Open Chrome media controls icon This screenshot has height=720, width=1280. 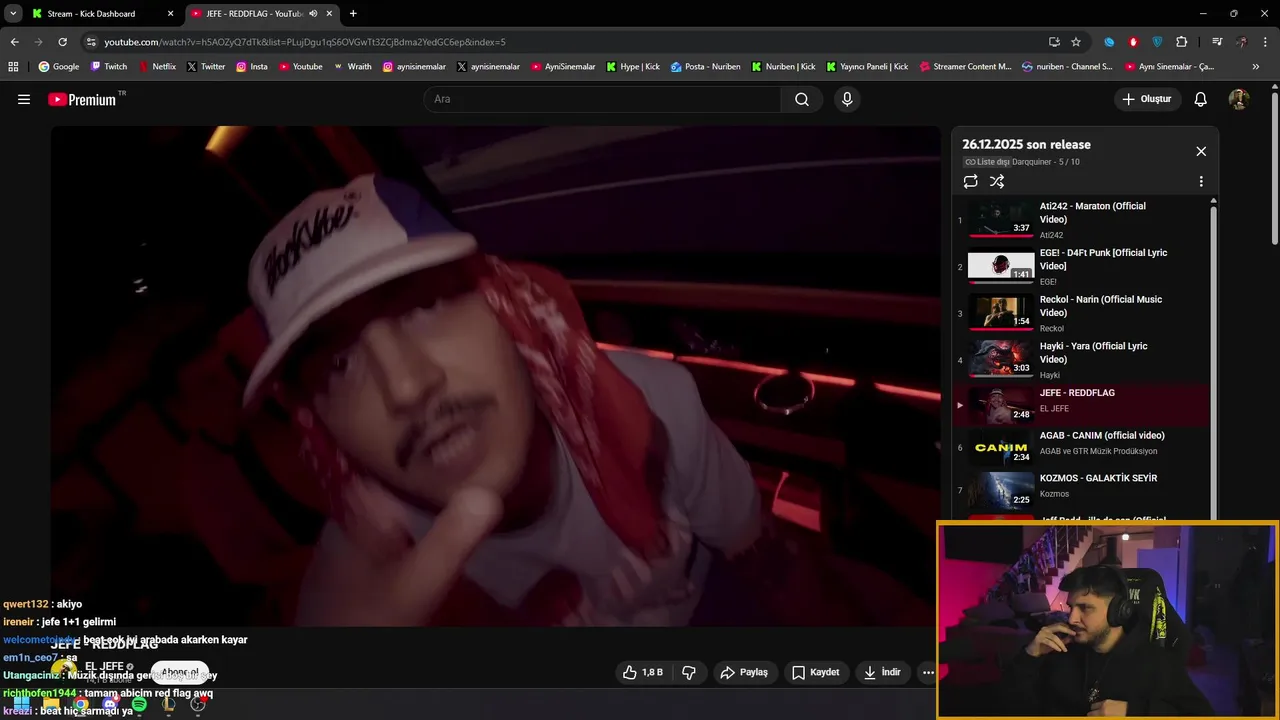[x=1217, y=42]
